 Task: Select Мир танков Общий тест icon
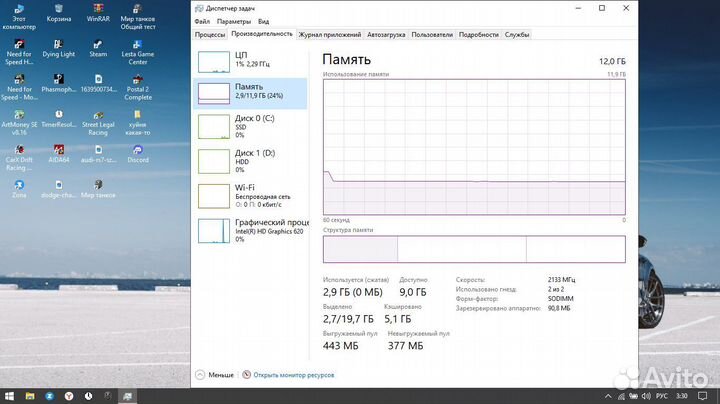(x=138, y=17)
